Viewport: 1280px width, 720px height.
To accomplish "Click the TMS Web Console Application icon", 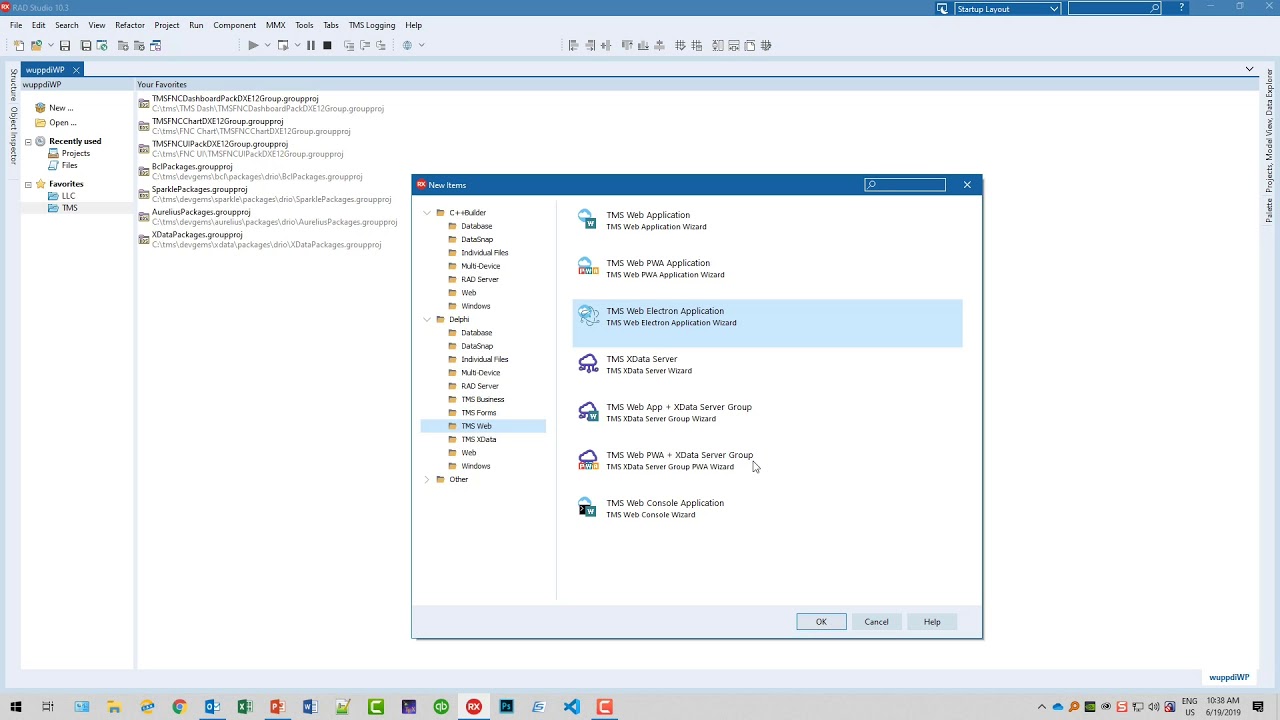I will pyautogui.click(x=588, y=508).
